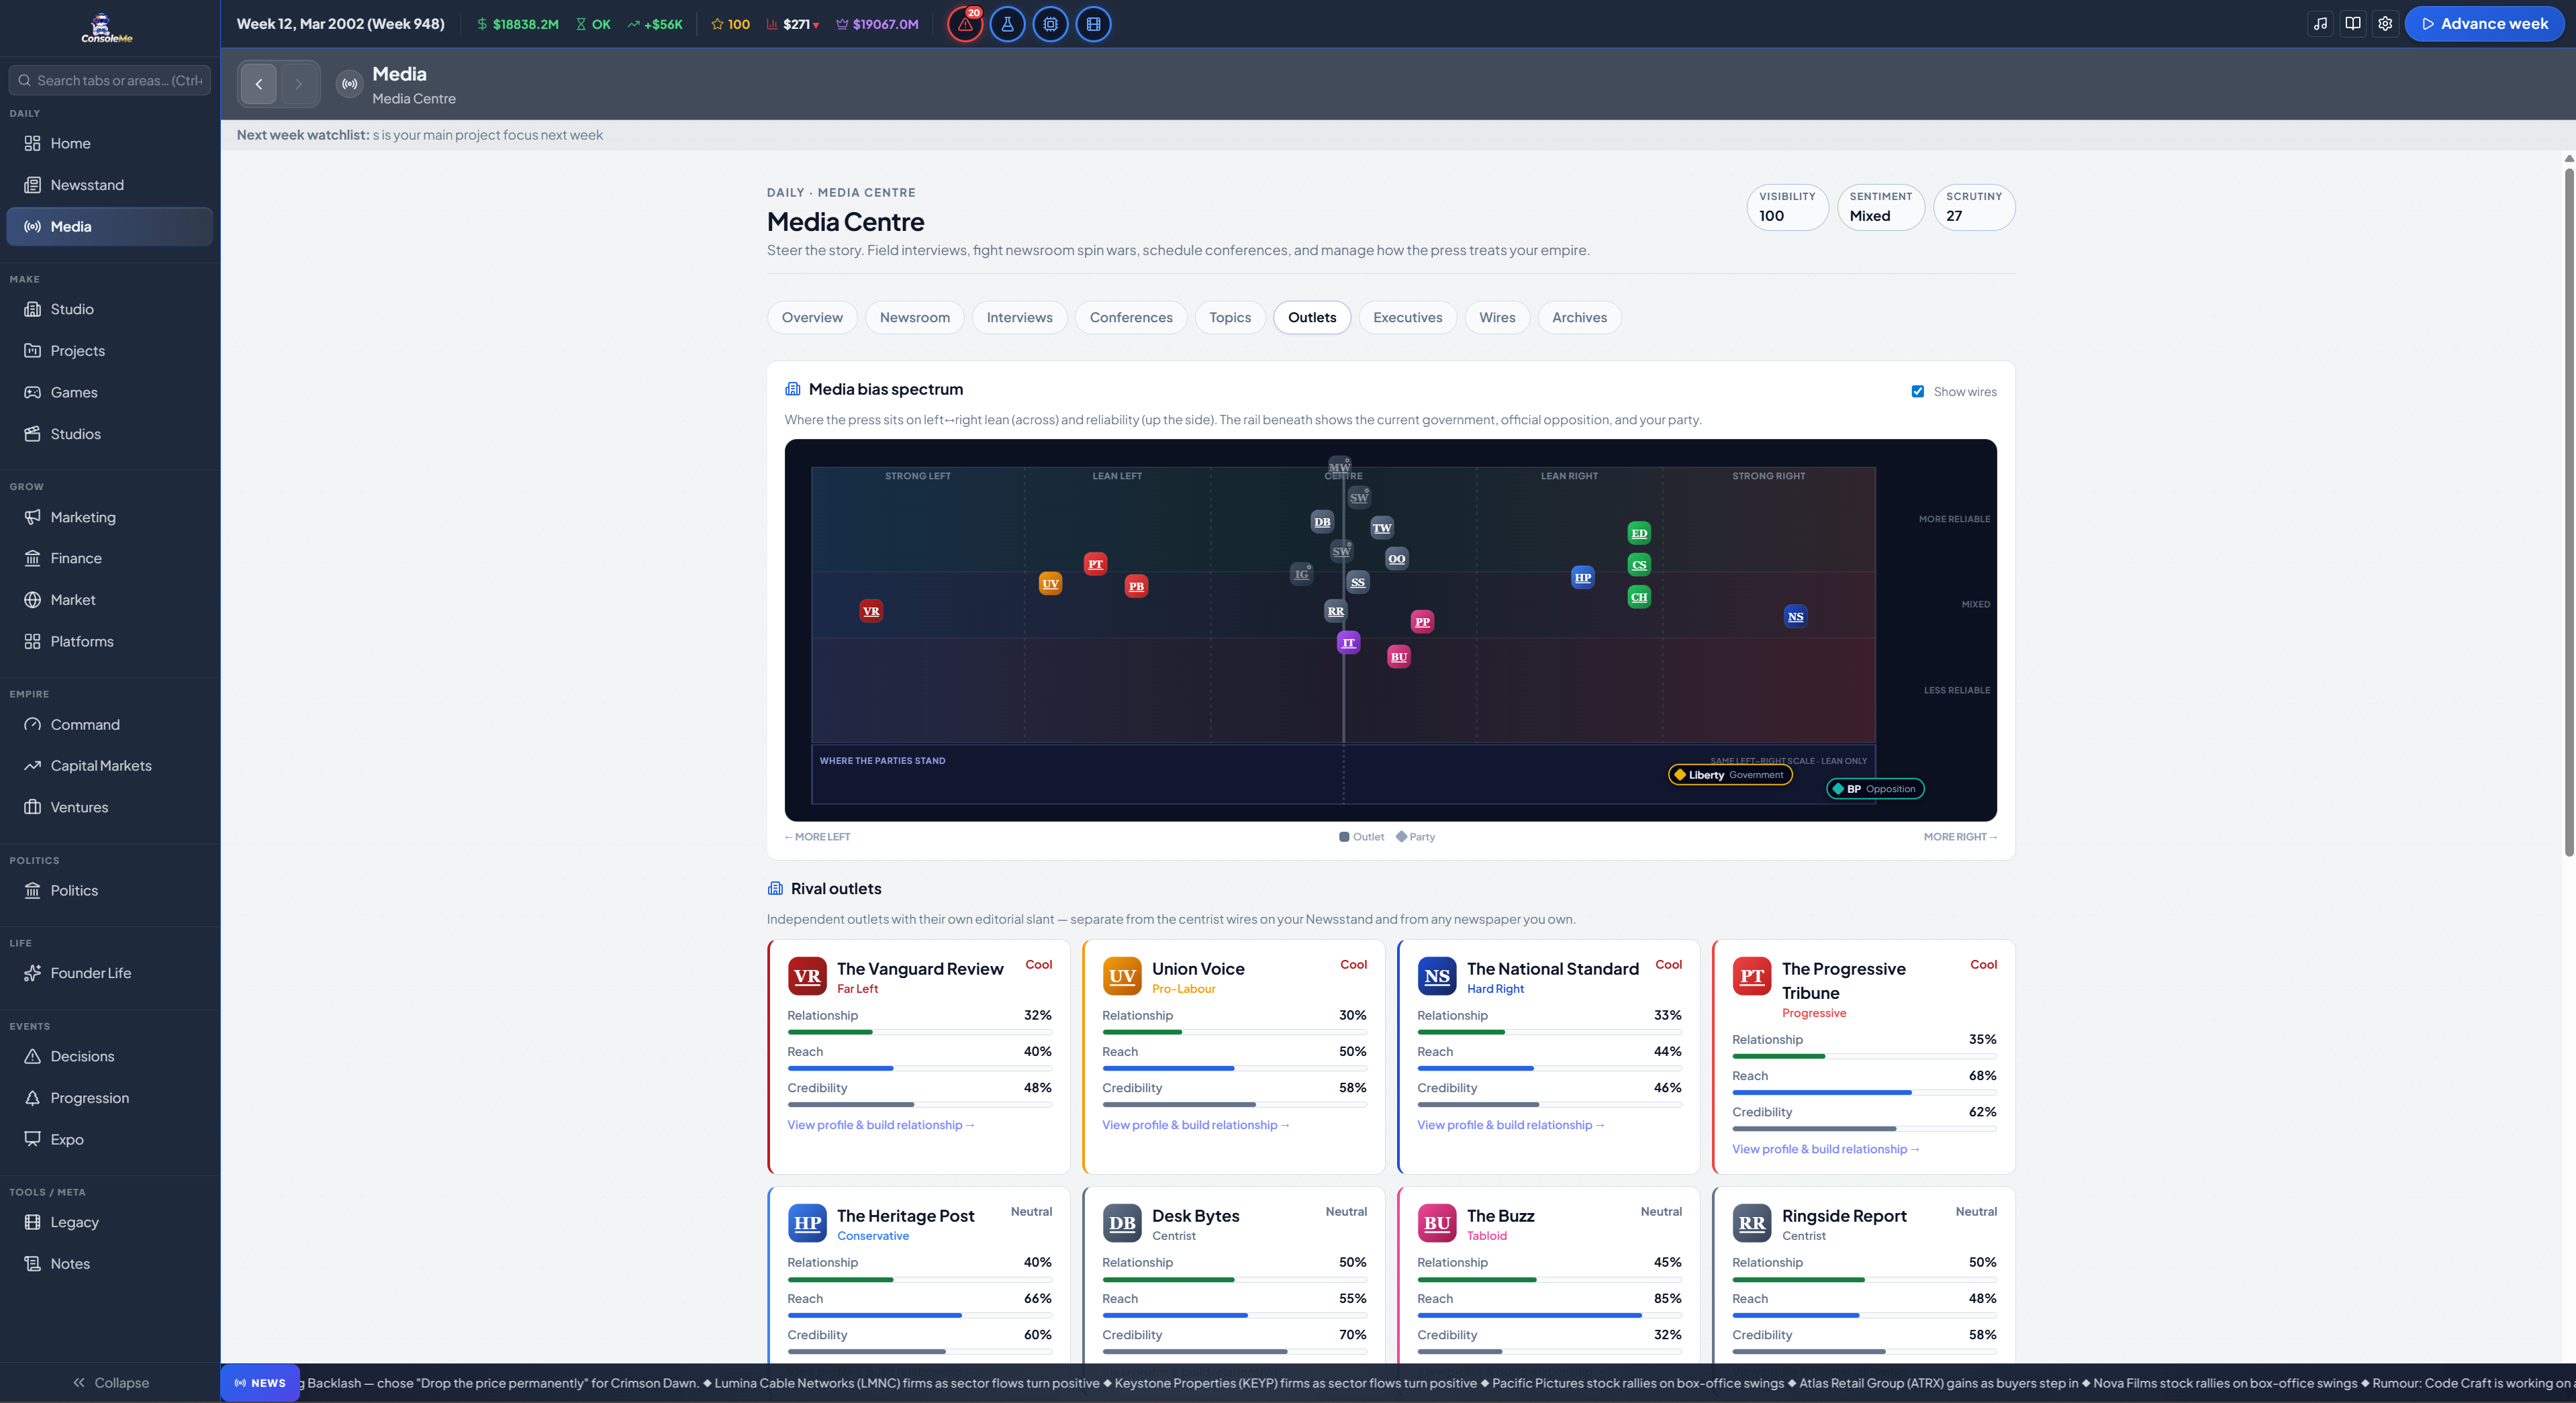Screen dimensions: 2576x1403
Task: Click the Sentiment Mixed stat pill
Action: pos(1880,207)
